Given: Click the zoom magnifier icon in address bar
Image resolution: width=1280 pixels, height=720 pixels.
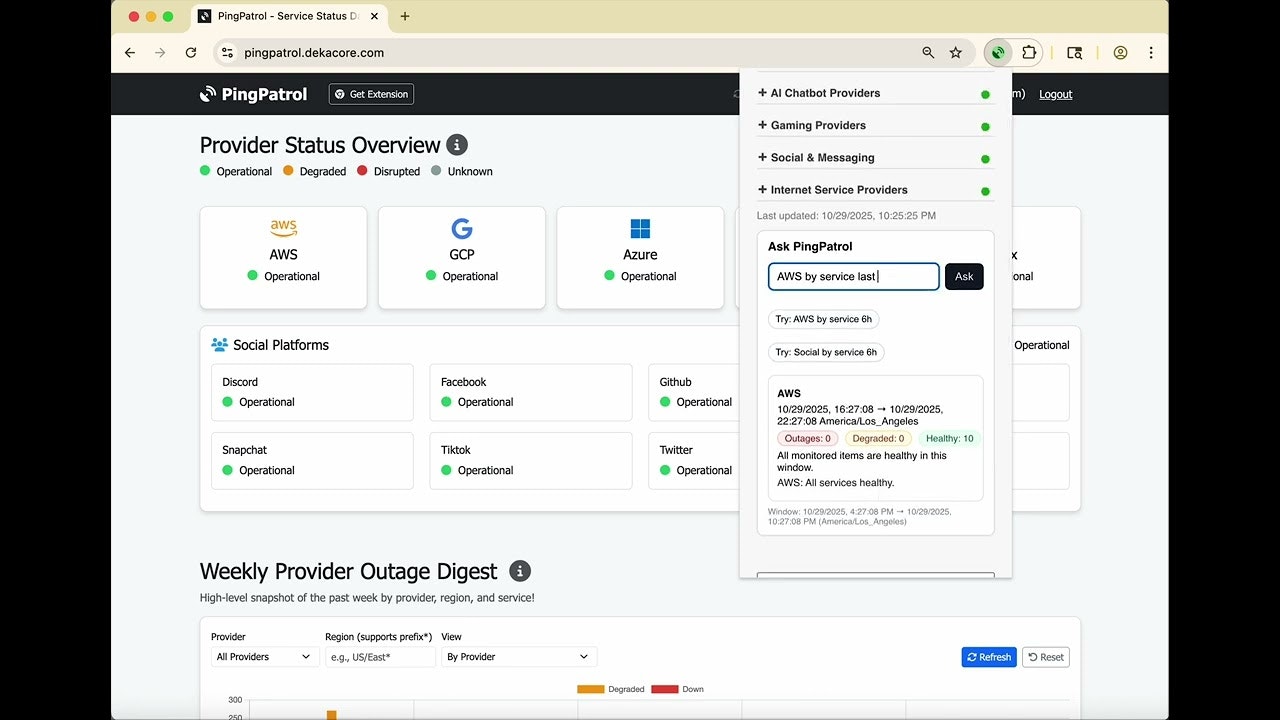Looking at the screenshot, I should click(928, 53).
